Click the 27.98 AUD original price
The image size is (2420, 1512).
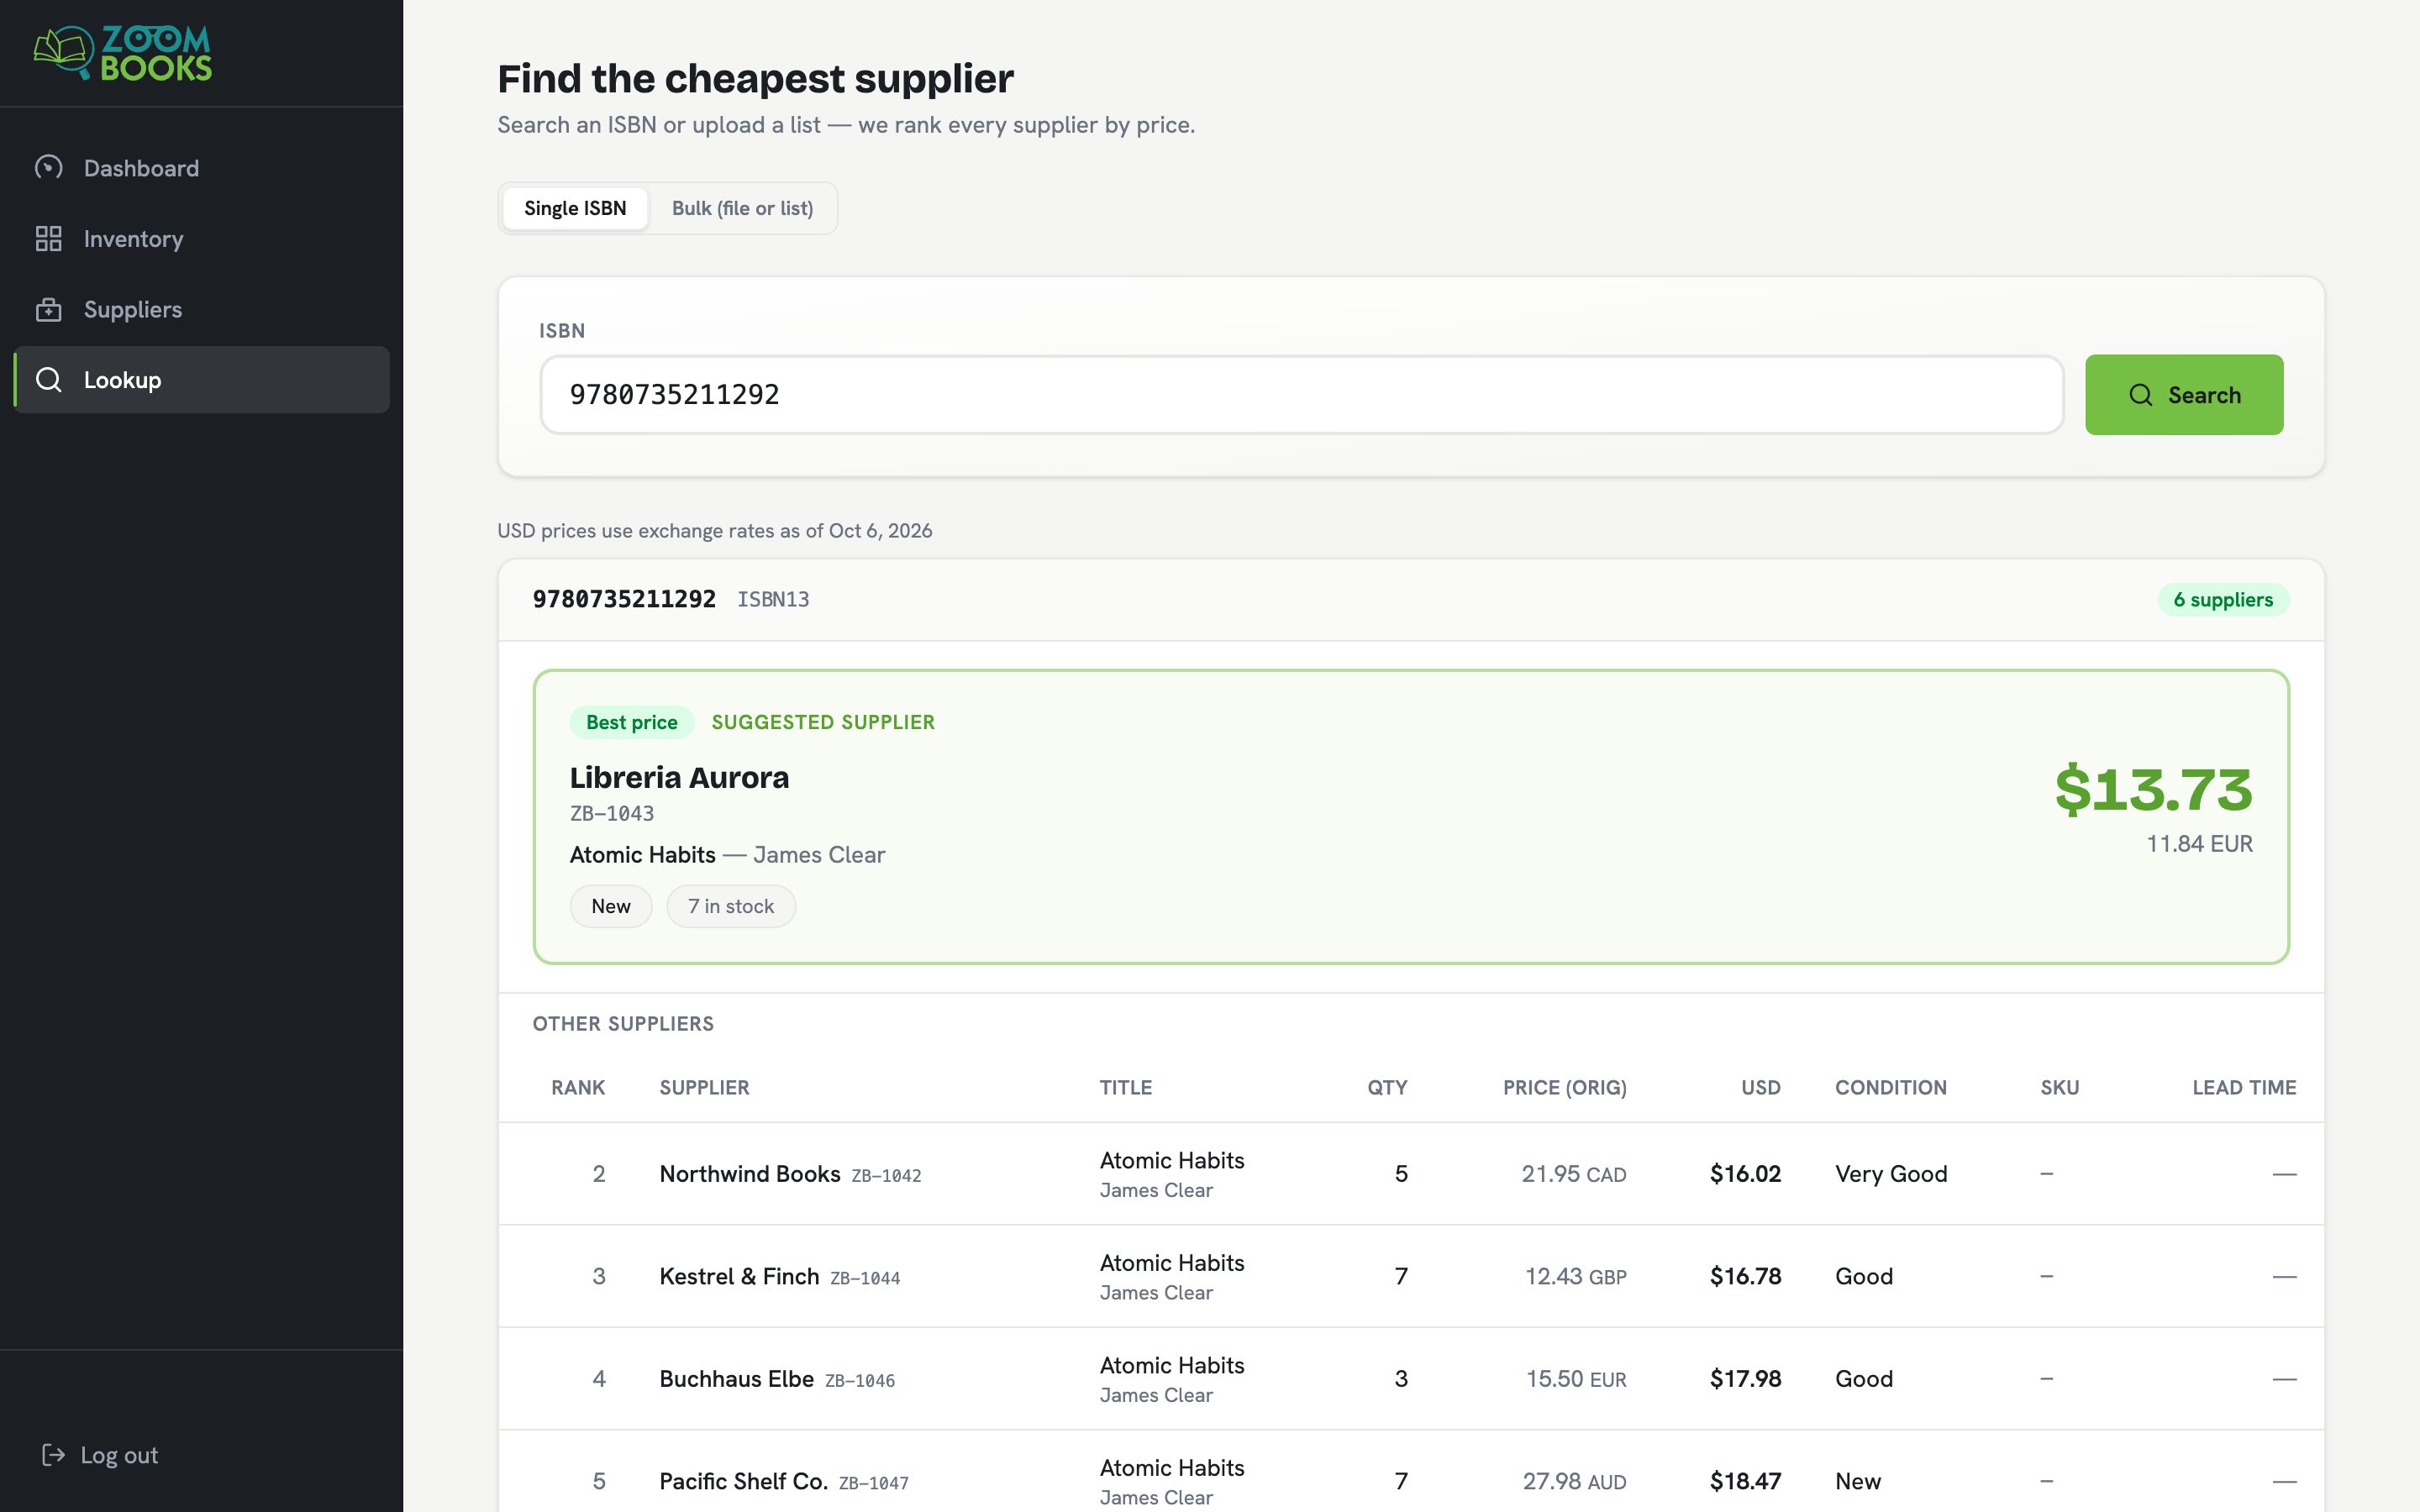pyautogui.click(x=1574, y=1481)
